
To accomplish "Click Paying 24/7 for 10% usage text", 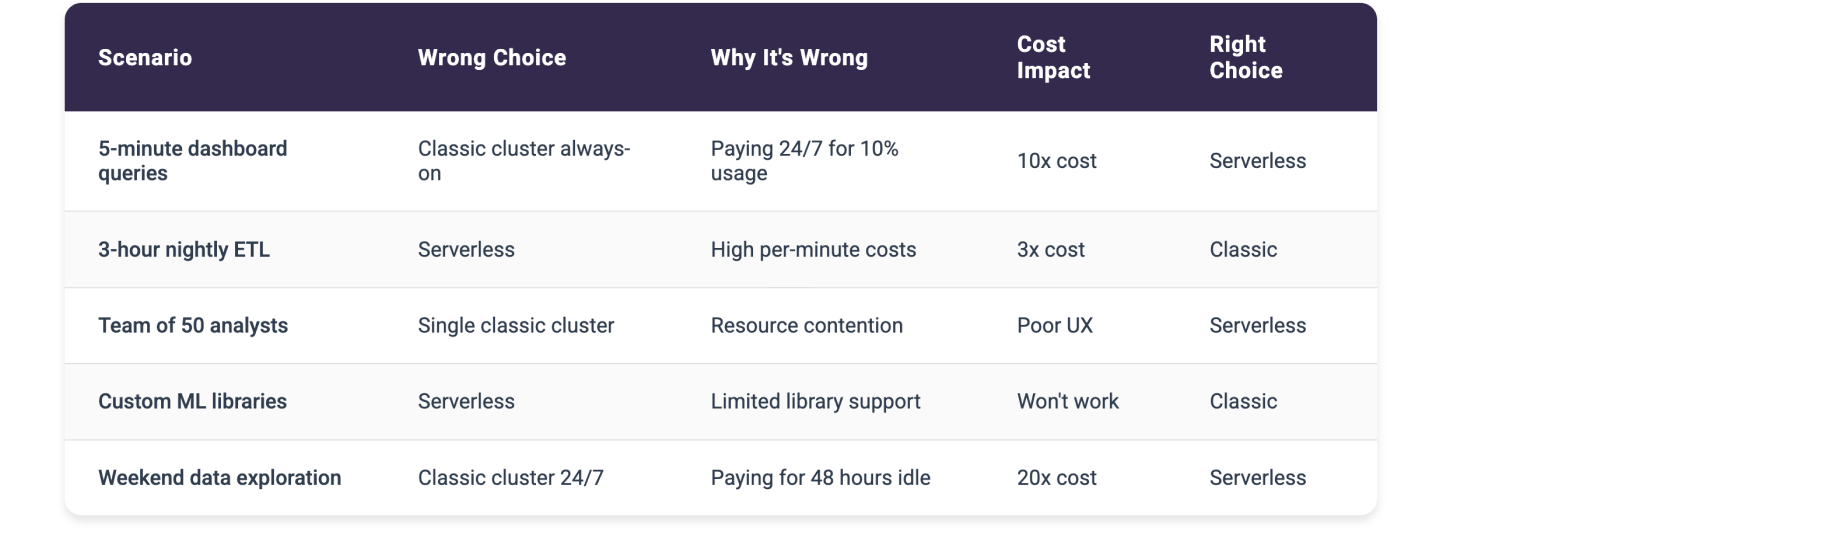I will [804, 161].
